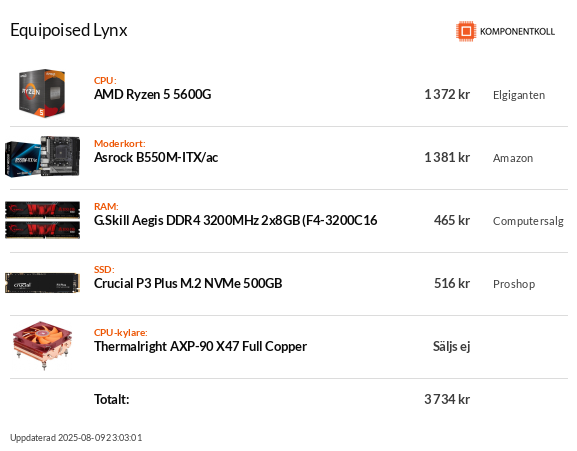The height and width of the screenshot is (451, 577).
Task: Visit the Elgiganten retailer link
Action: click(x=519, y=95)
